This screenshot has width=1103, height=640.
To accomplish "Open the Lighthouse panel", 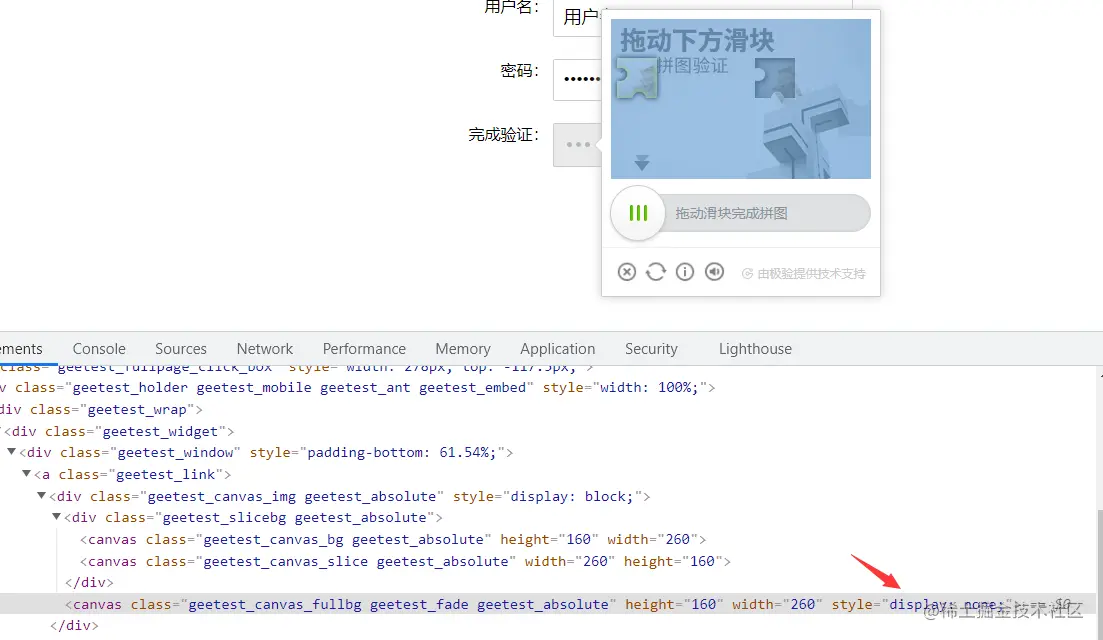I will pos(755,348).
